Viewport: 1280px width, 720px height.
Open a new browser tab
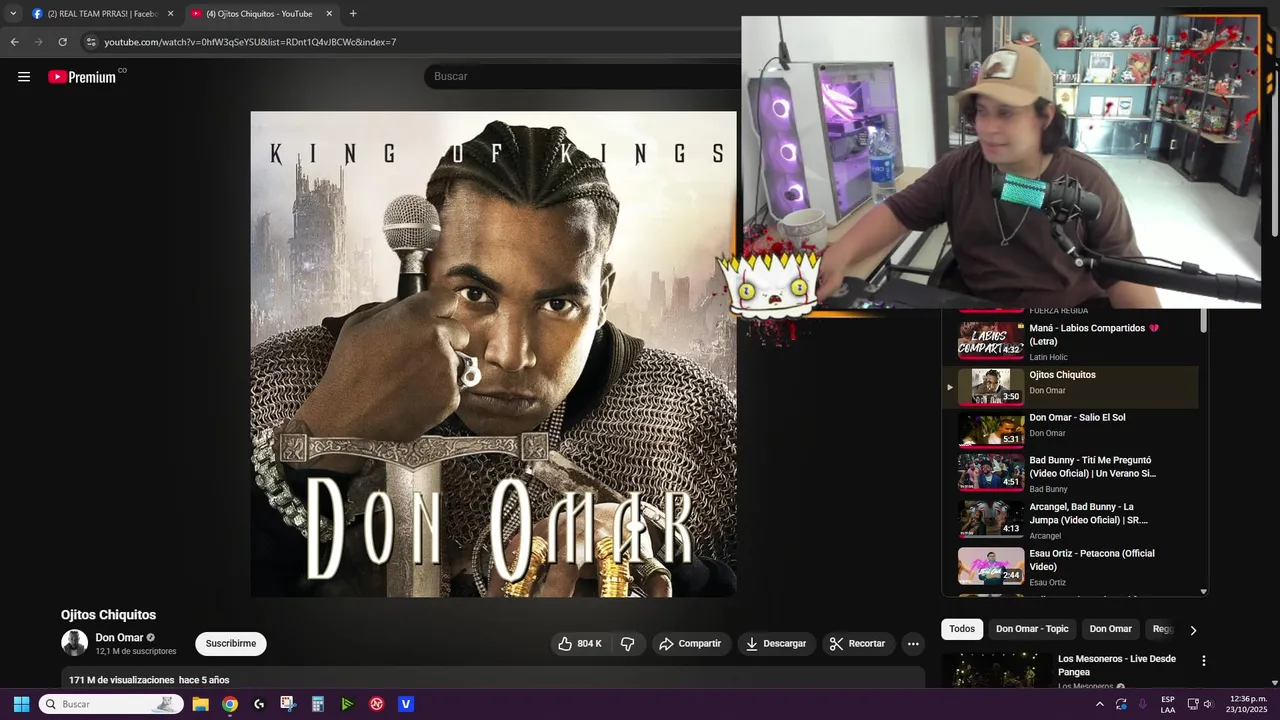pos(353,14)
